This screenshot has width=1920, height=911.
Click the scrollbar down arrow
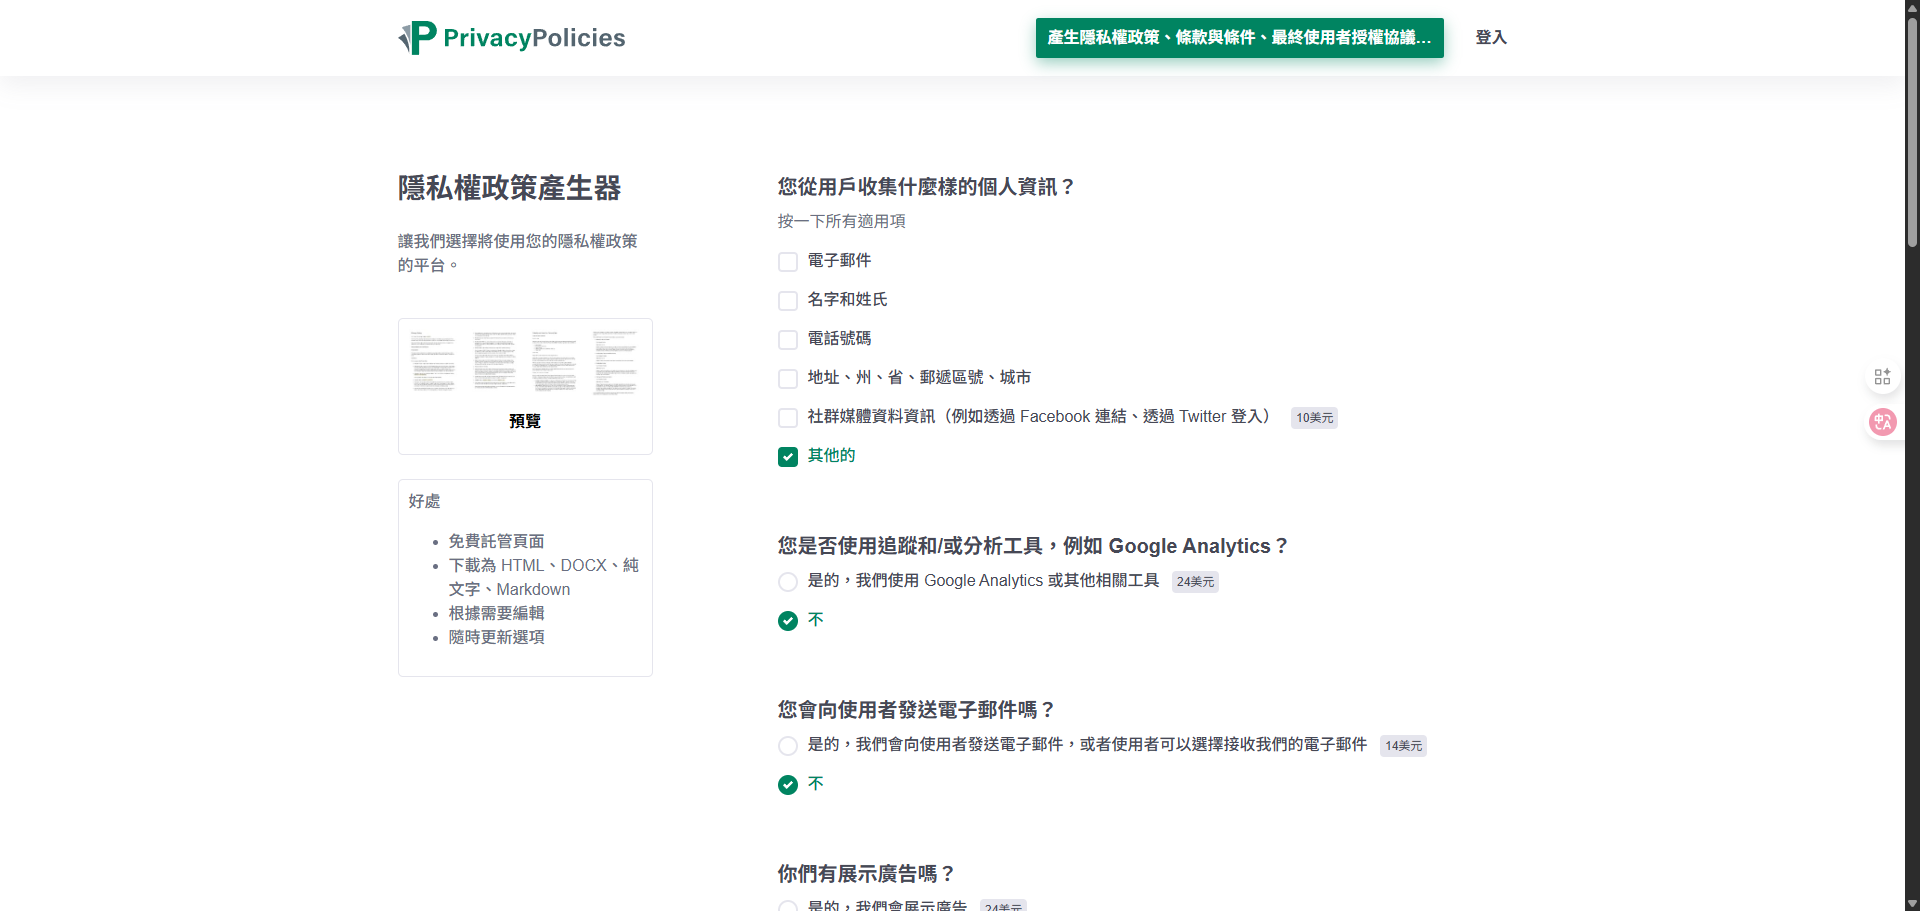coord(1911,902)
